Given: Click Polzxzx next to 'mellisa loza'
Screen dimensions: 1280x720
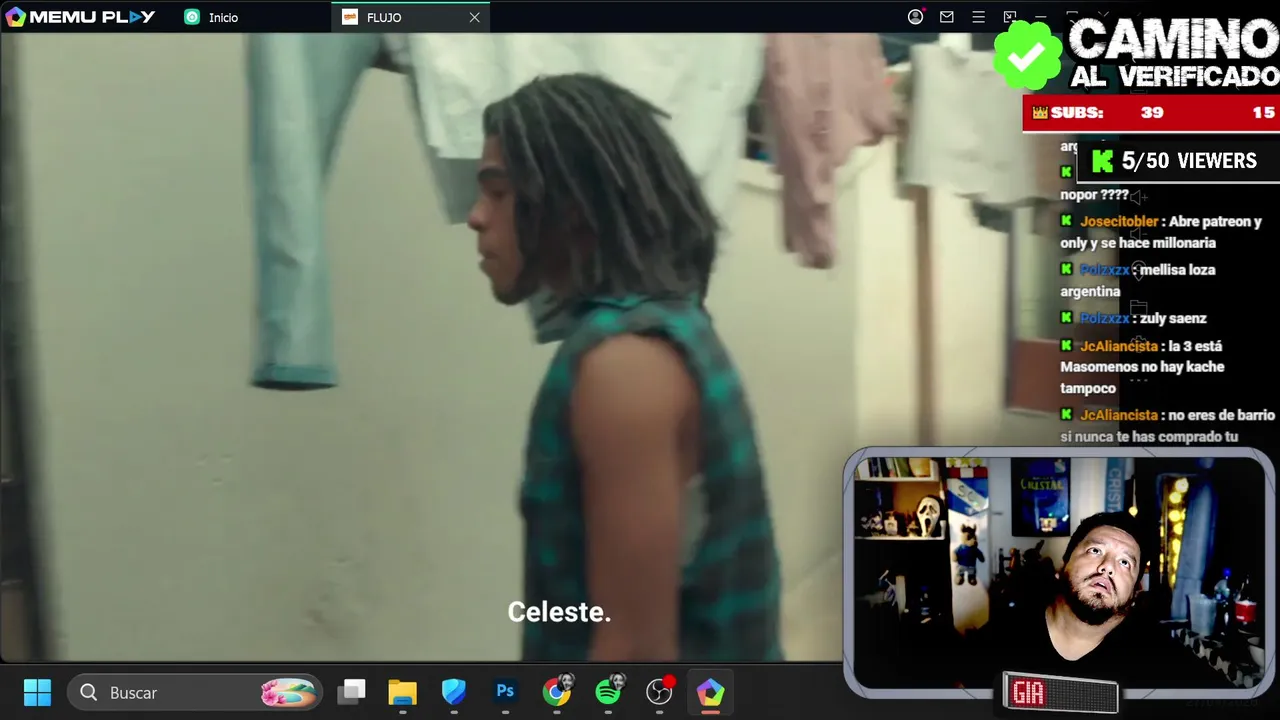Looking at the screenshot, I should 1105,270.
